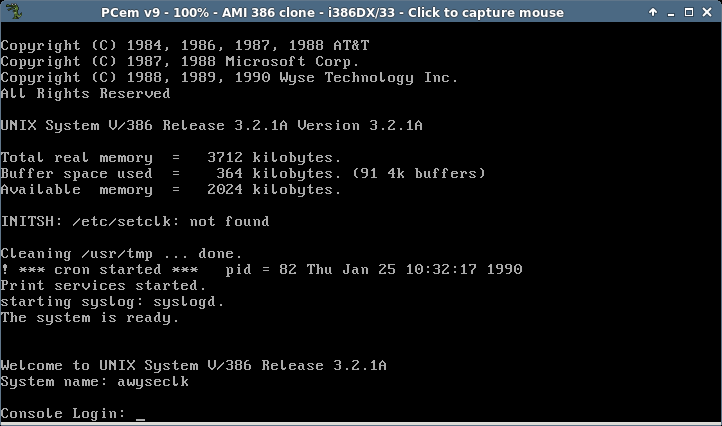Click the Buffer space used 364 kilobytes line
The image size is (722, 426).
[x=243, y=174]
